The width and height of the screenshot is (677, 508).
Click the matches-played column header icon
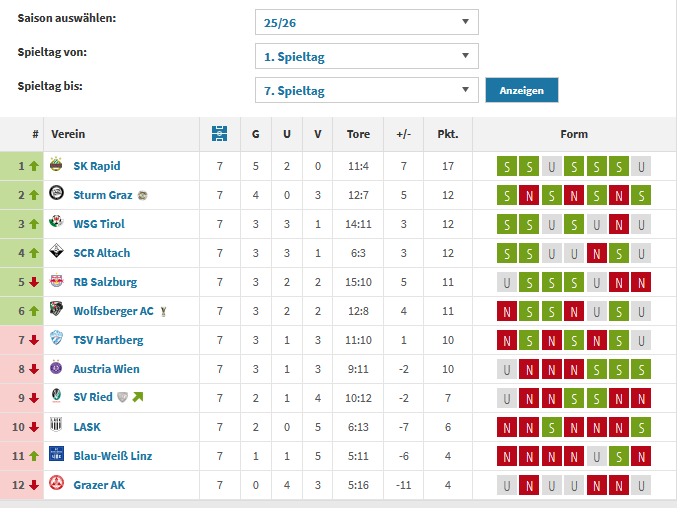(220, 133)
